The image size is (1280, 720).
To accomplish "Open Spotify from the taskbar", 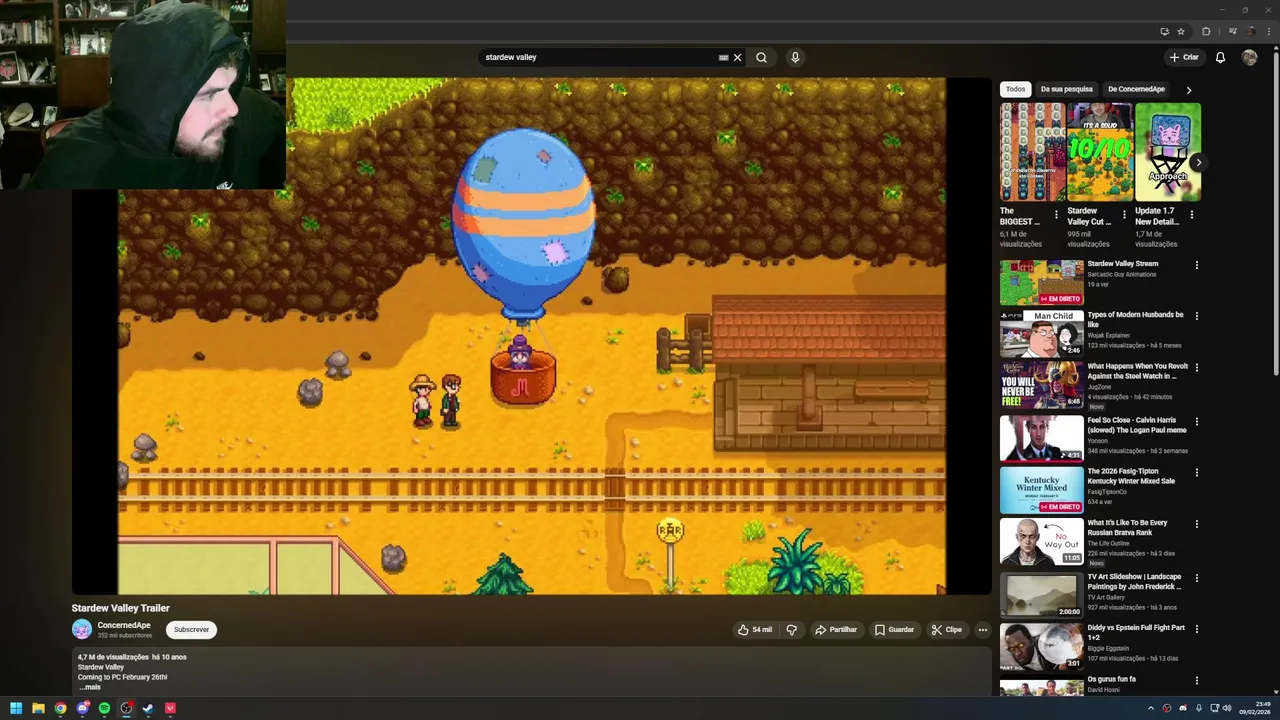I will tap(104, 708).
